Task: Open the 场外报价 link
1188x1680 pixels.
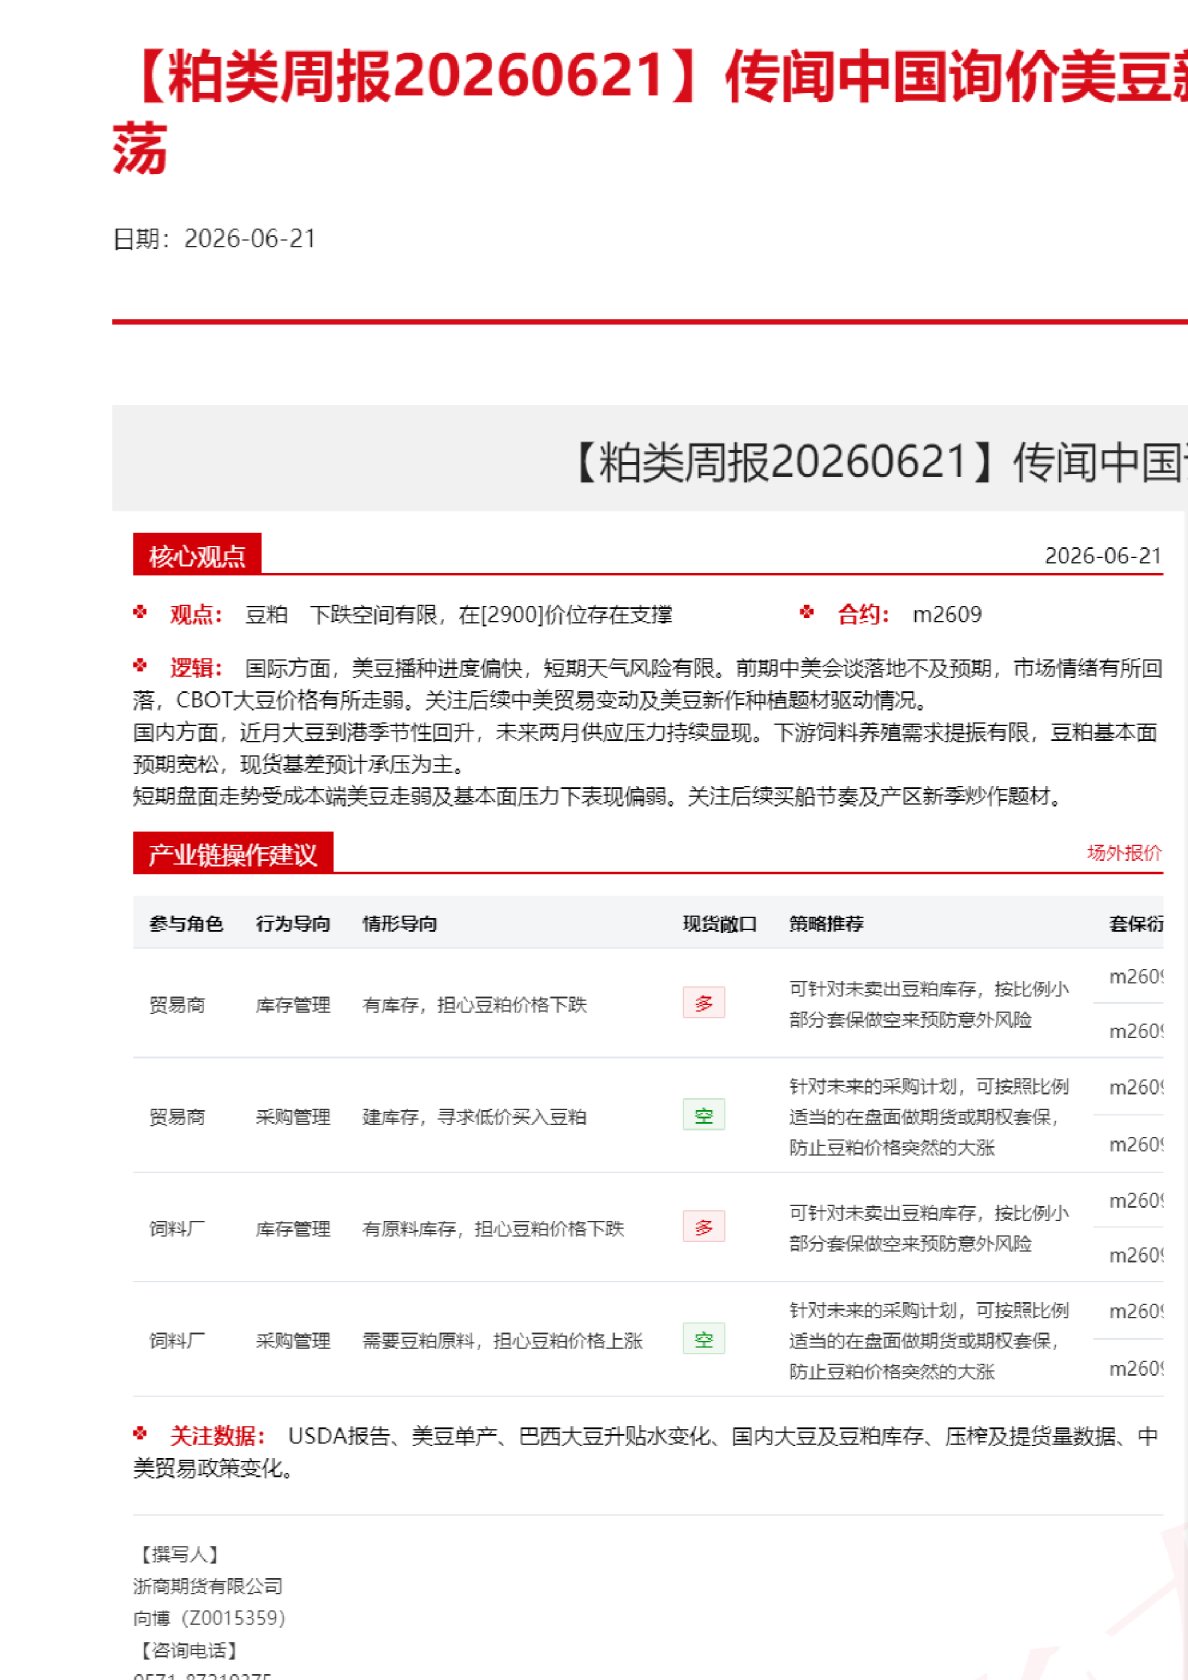Action: [x=1124, y=853]
